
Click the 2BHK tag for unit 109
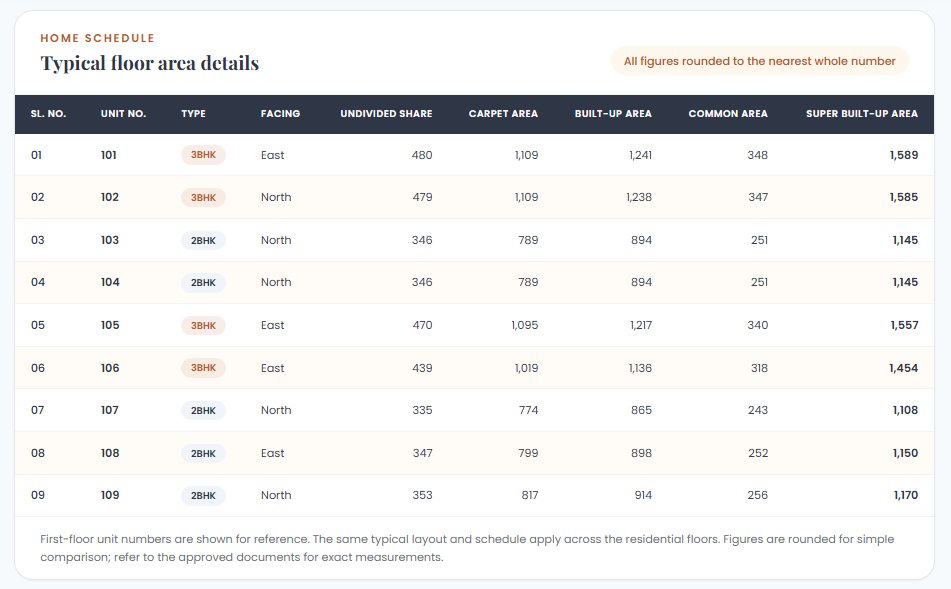click(203, 496)
